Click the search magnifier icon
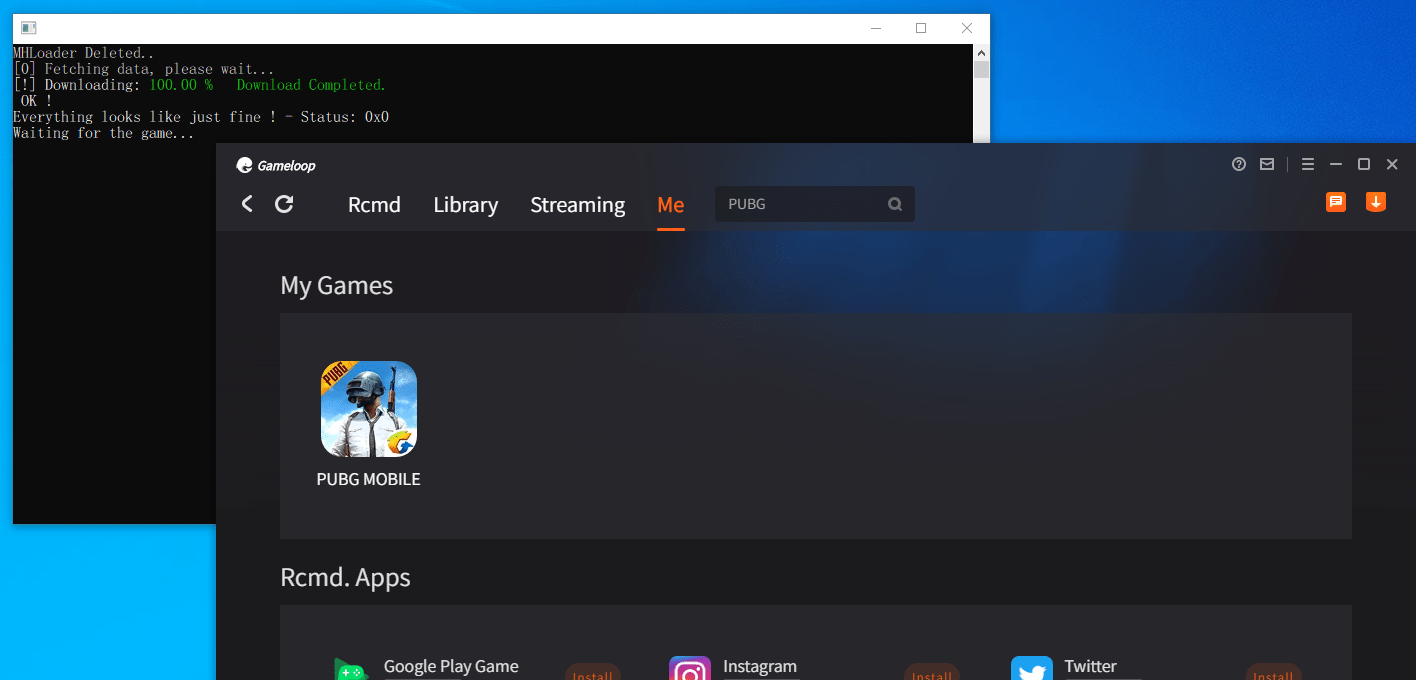This screenshot has height=680, width=1416. 895,204
